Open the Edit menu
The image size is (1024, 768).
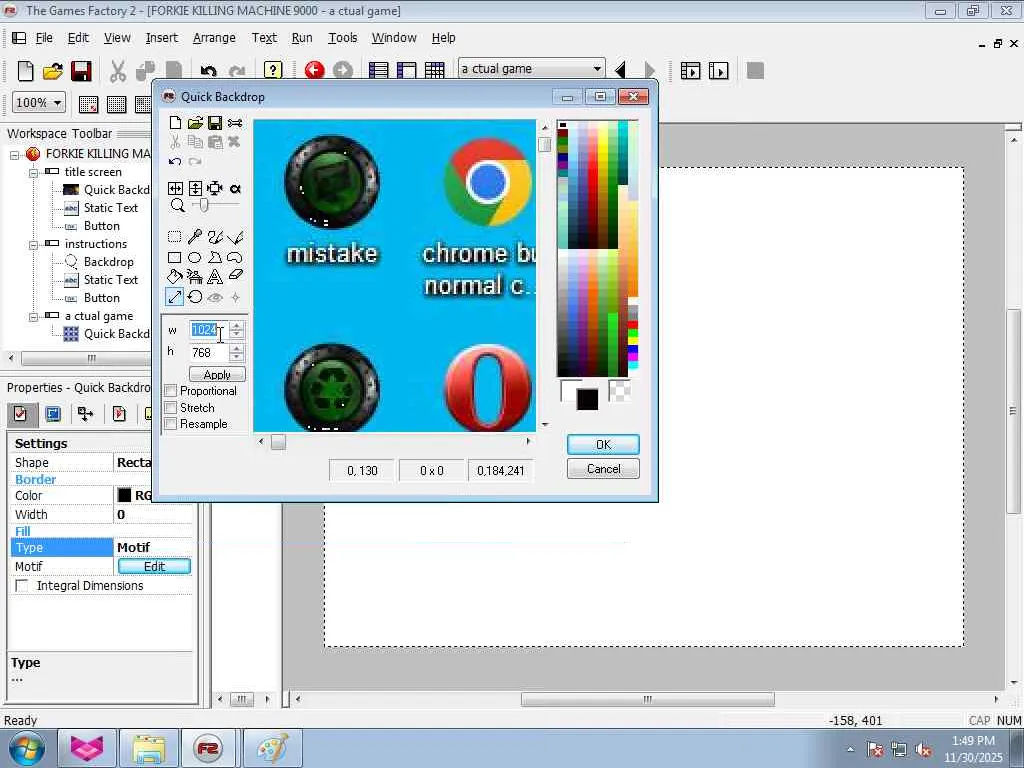point(78,38)
